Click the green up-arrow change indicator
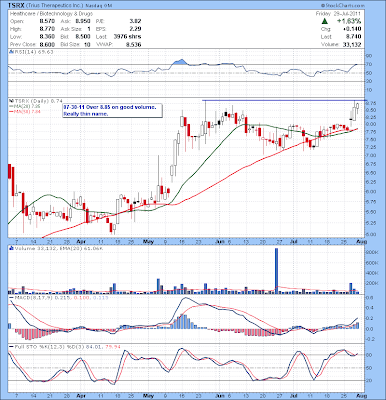The height and width of the screenshot is (400, 386). [324, 21]
